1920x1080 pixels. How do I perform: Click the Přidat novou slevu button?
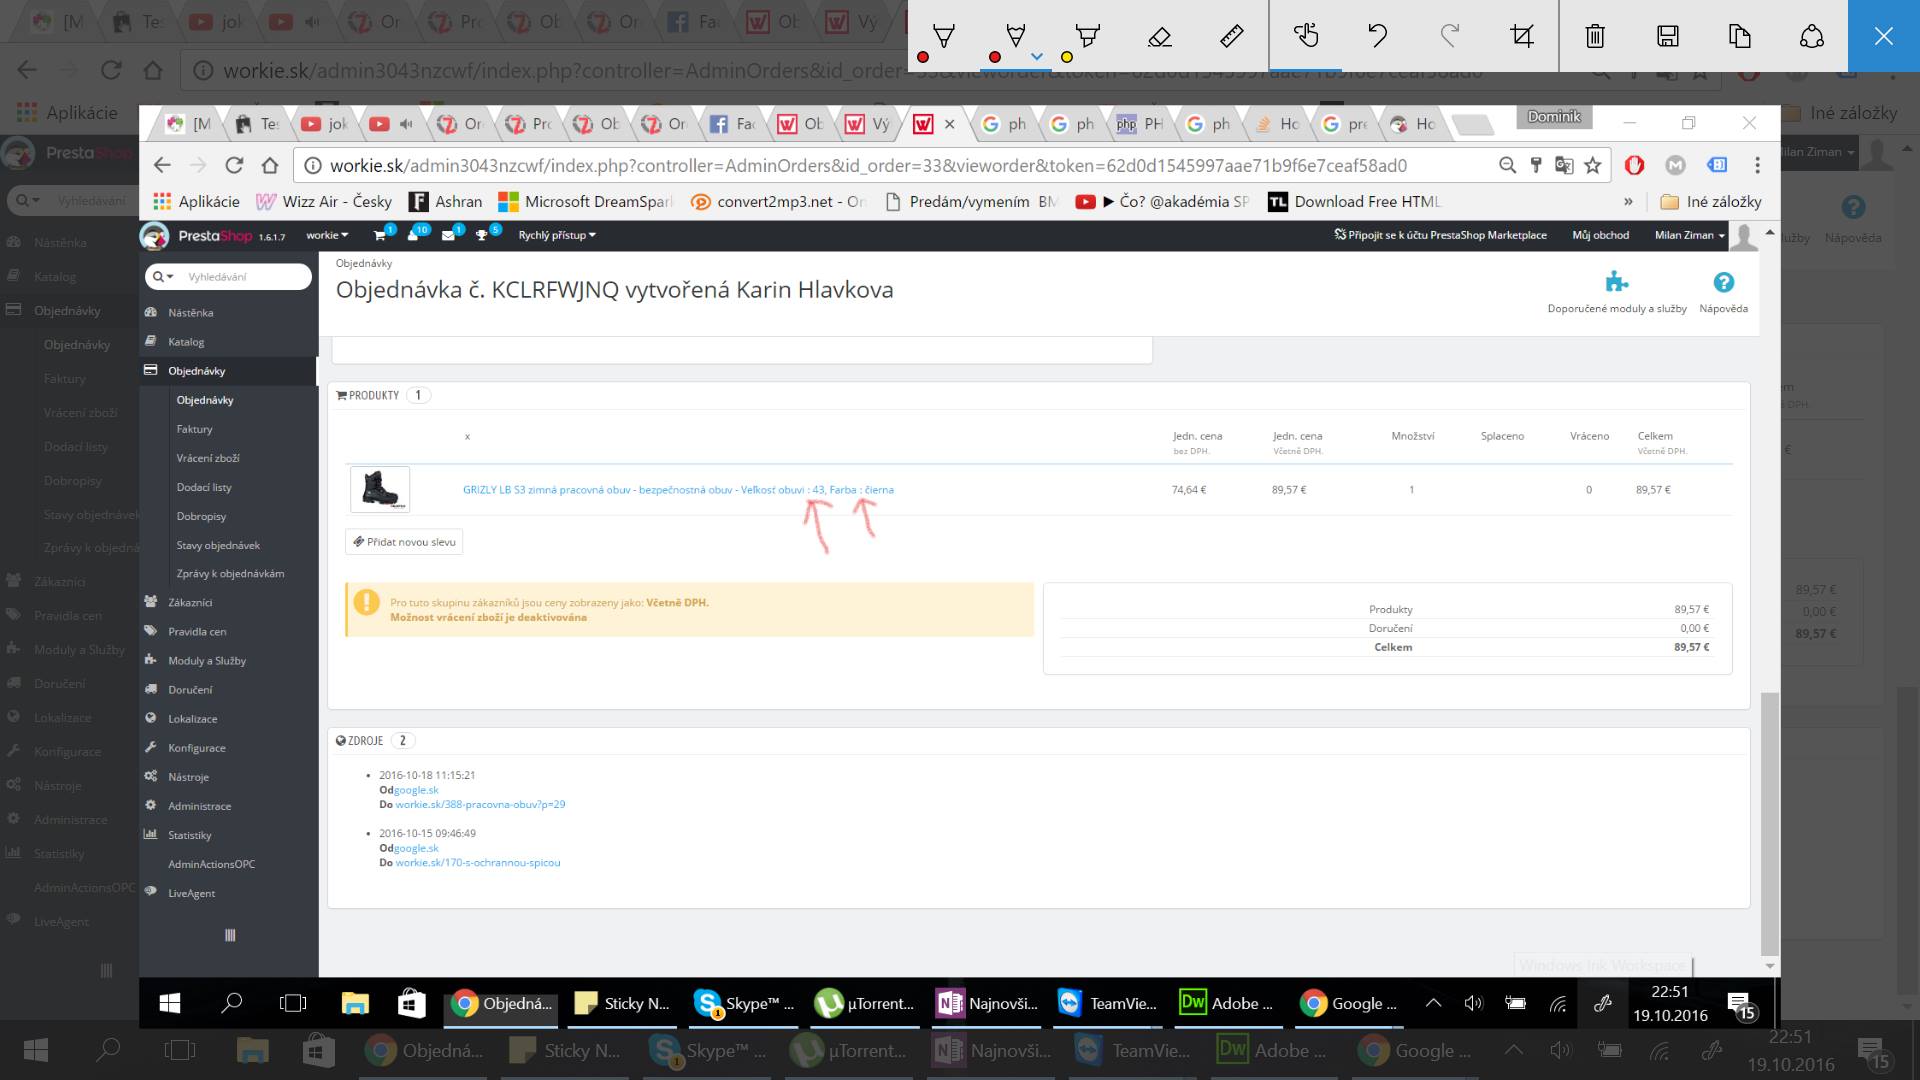[404, 542]
